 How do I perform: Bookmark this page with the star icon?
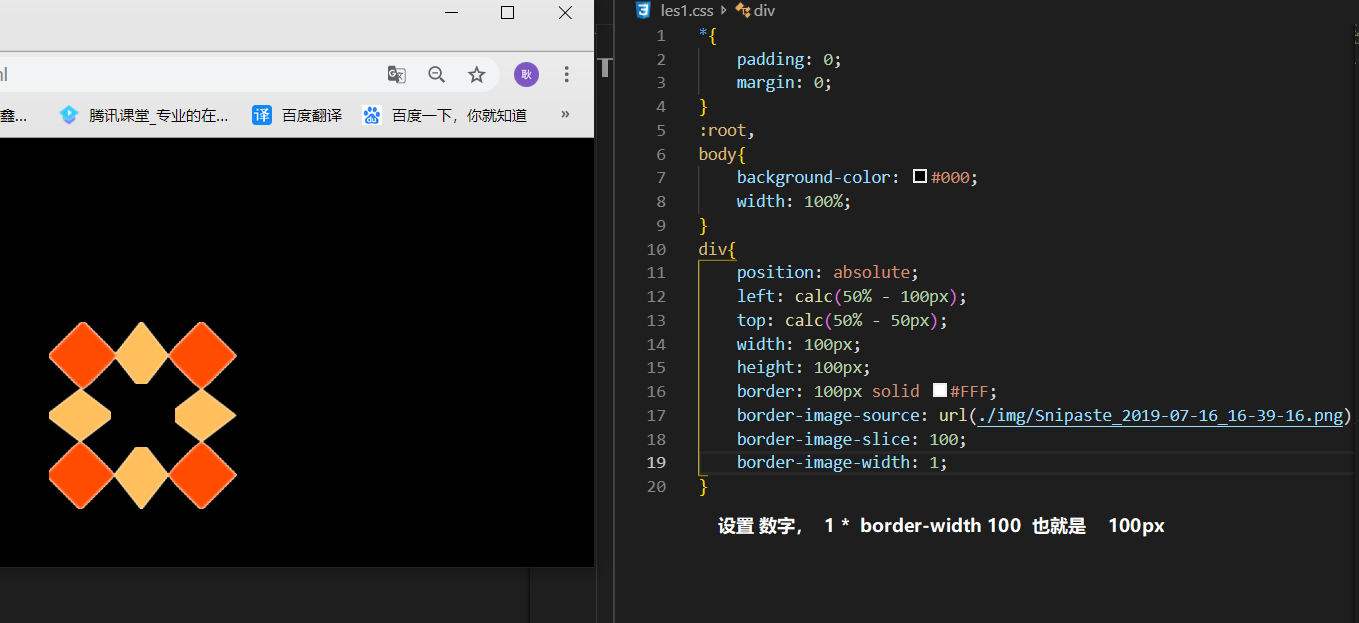tap(477, 74)
